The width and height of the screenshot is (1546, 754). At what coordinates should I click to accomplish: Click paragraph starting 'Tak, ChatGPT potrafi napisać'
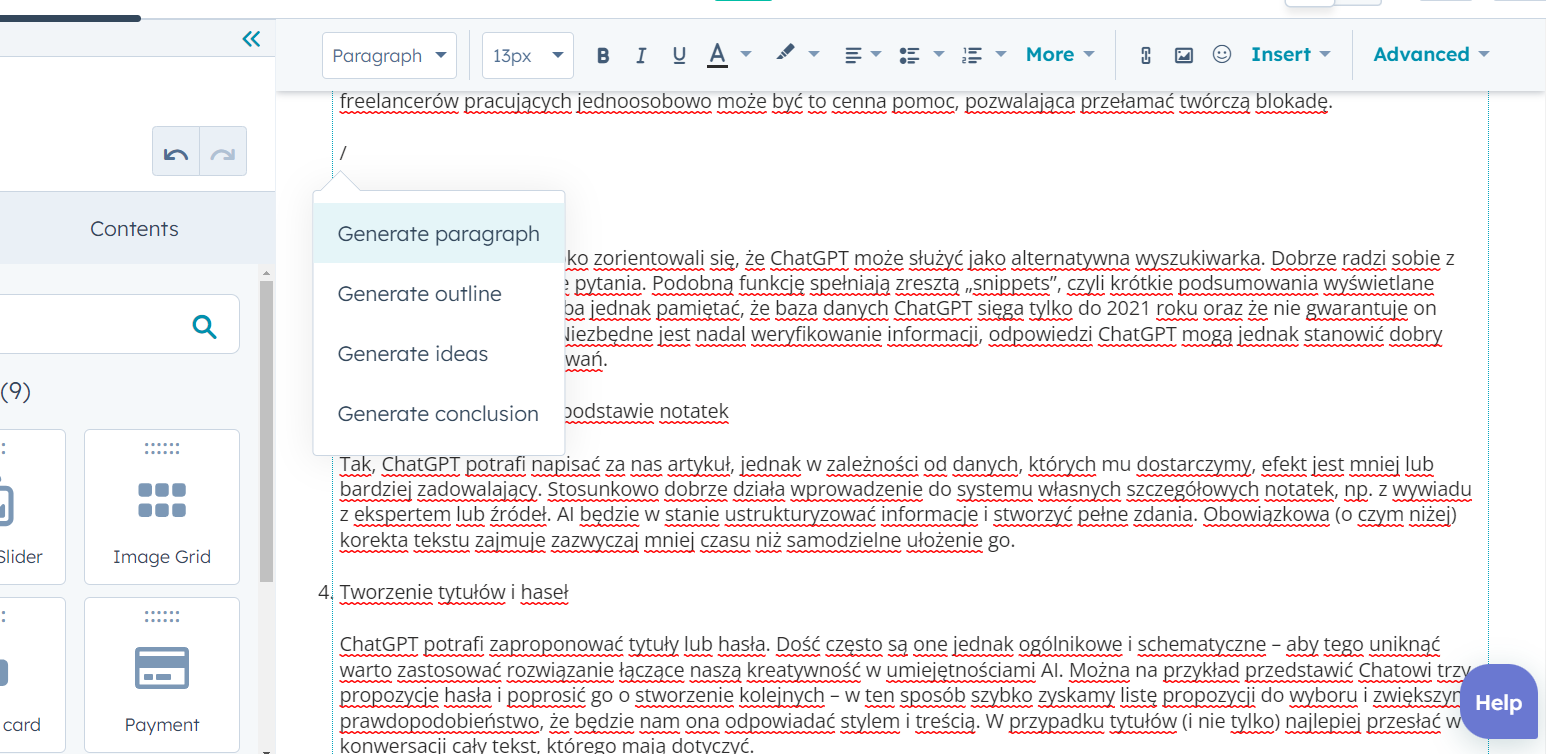coord(905,503)
